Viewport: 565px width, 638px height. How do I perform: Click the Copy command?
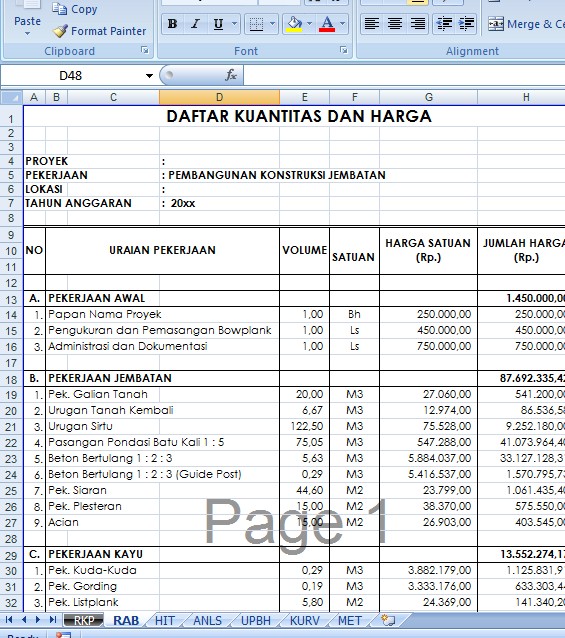click(75, 9)
